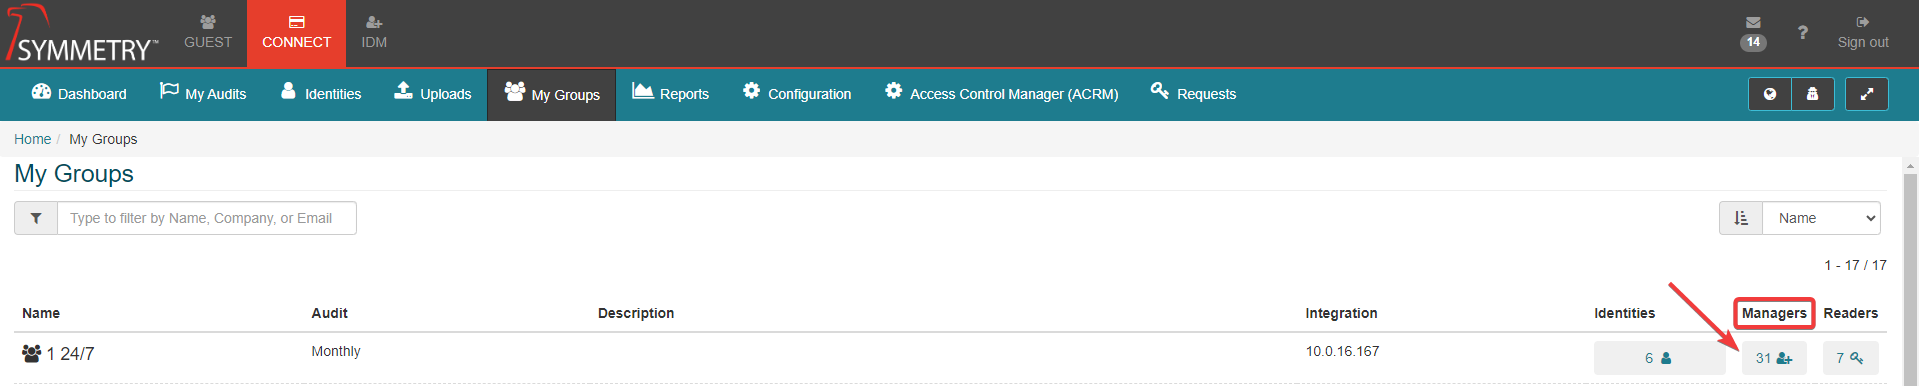Switch to the GUEST module tab
The height and width of the screenshot is (386, 1919).
(208, 33)
